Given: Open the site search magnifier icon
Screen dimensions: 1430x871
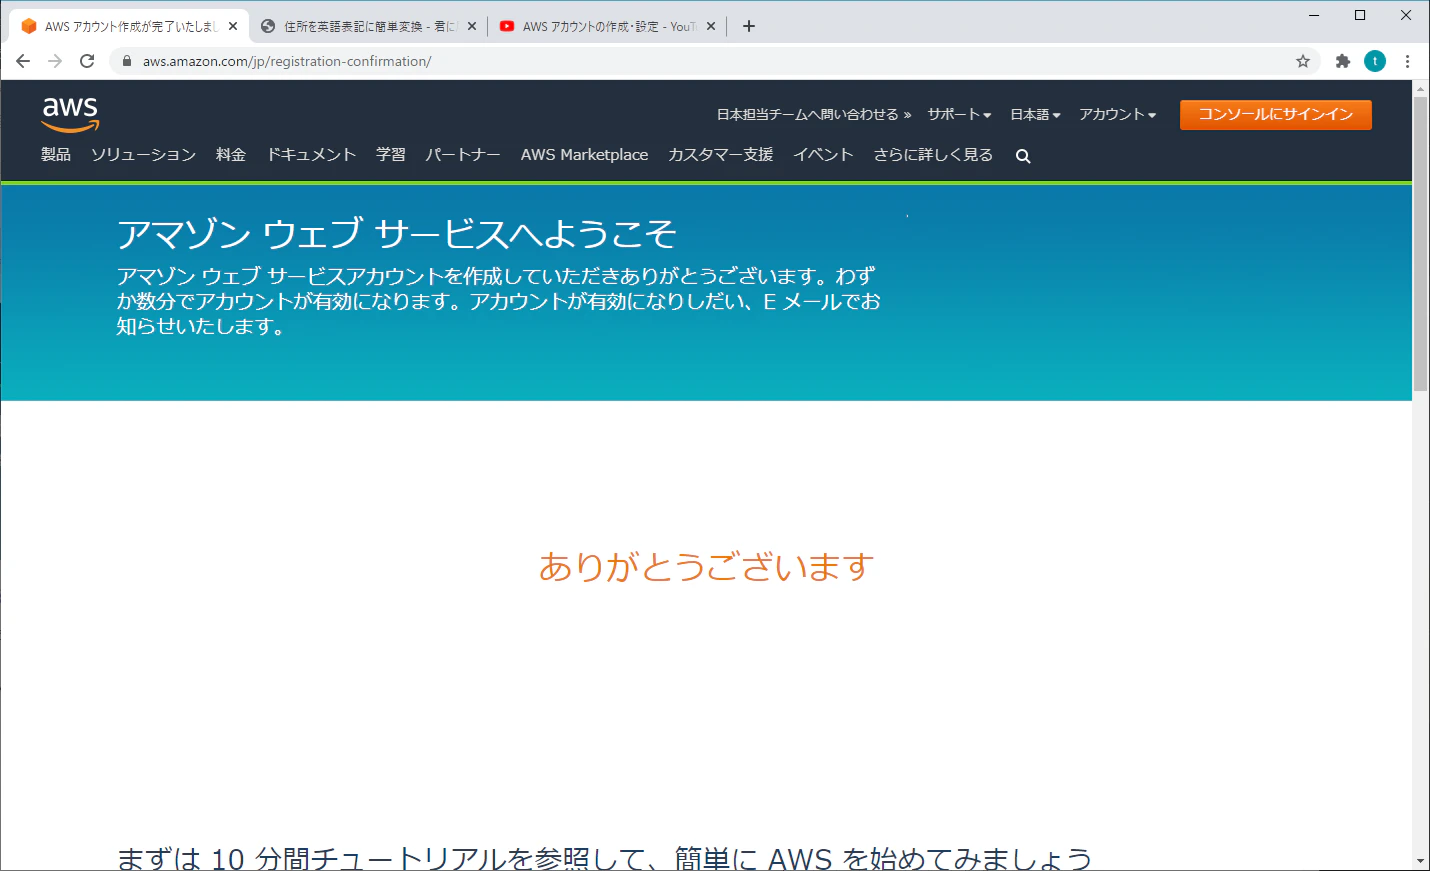Looking at the screenshot, I should click(x=1023, y=156).
